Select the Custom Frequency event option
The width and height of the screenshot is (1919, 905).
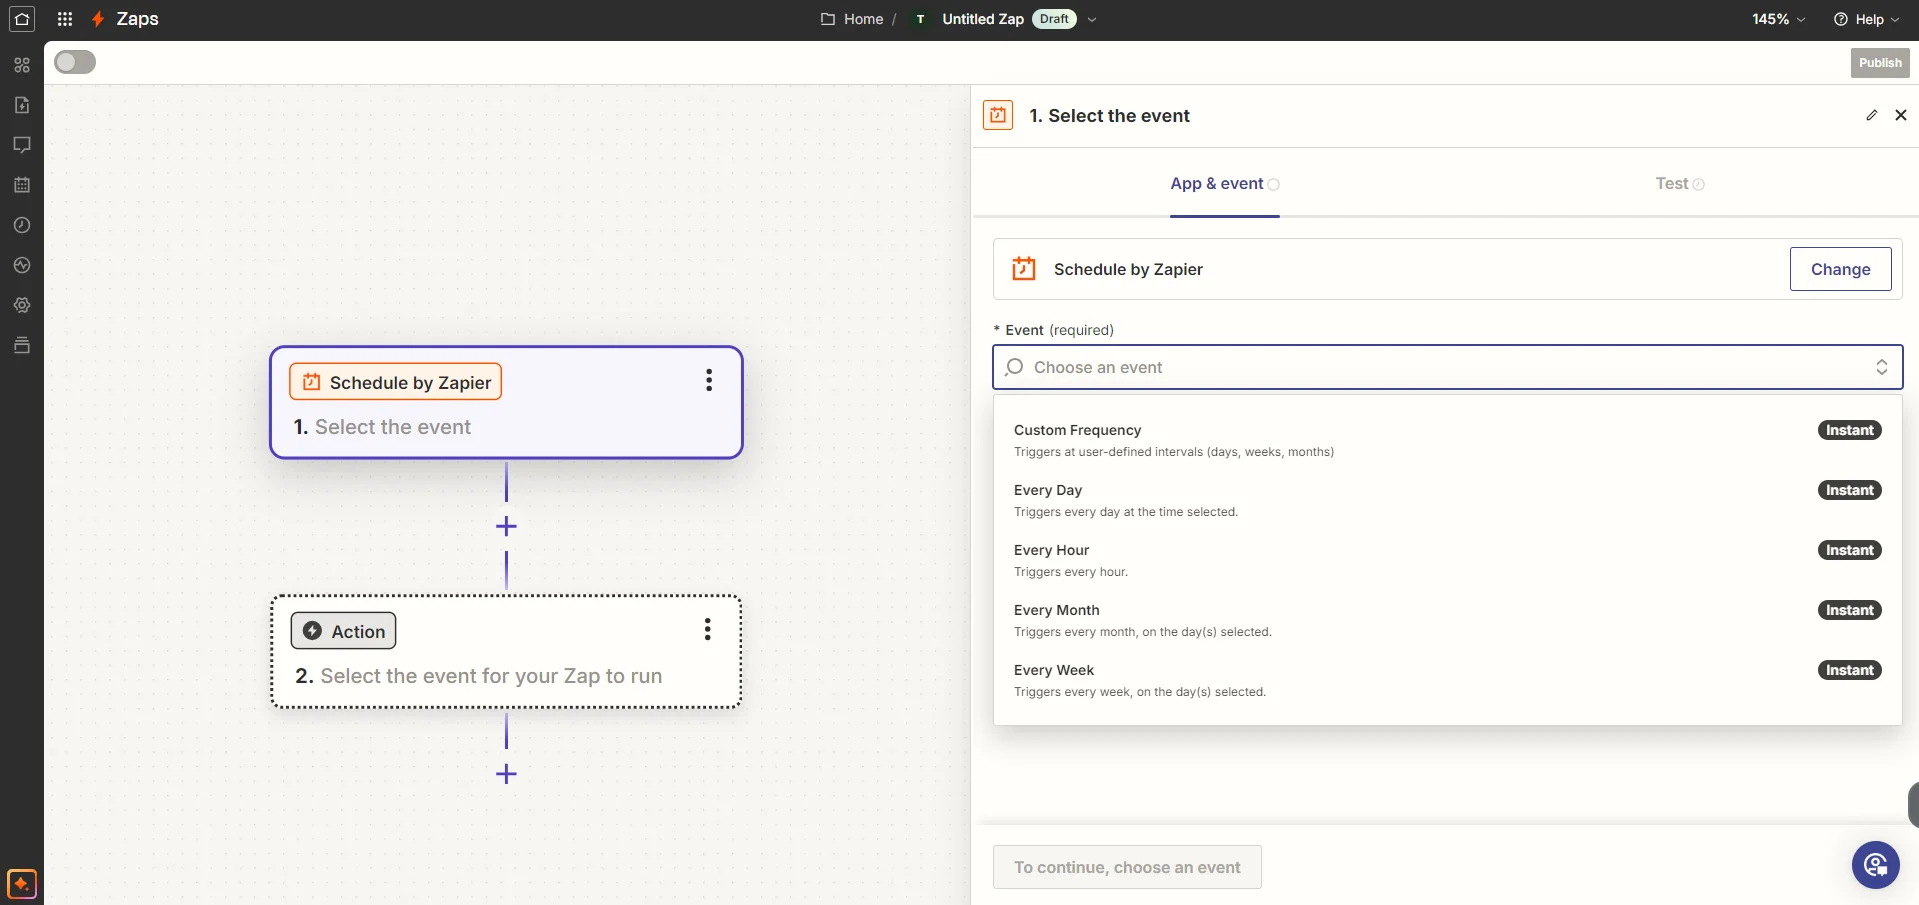[1447, 440]
